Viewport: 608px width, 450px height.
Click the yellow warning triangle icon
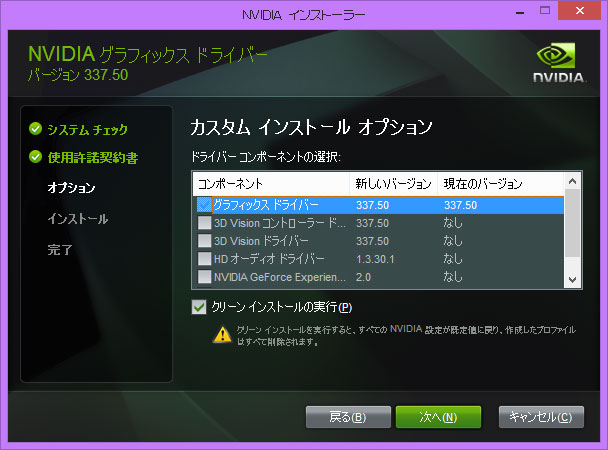[223, 335]
